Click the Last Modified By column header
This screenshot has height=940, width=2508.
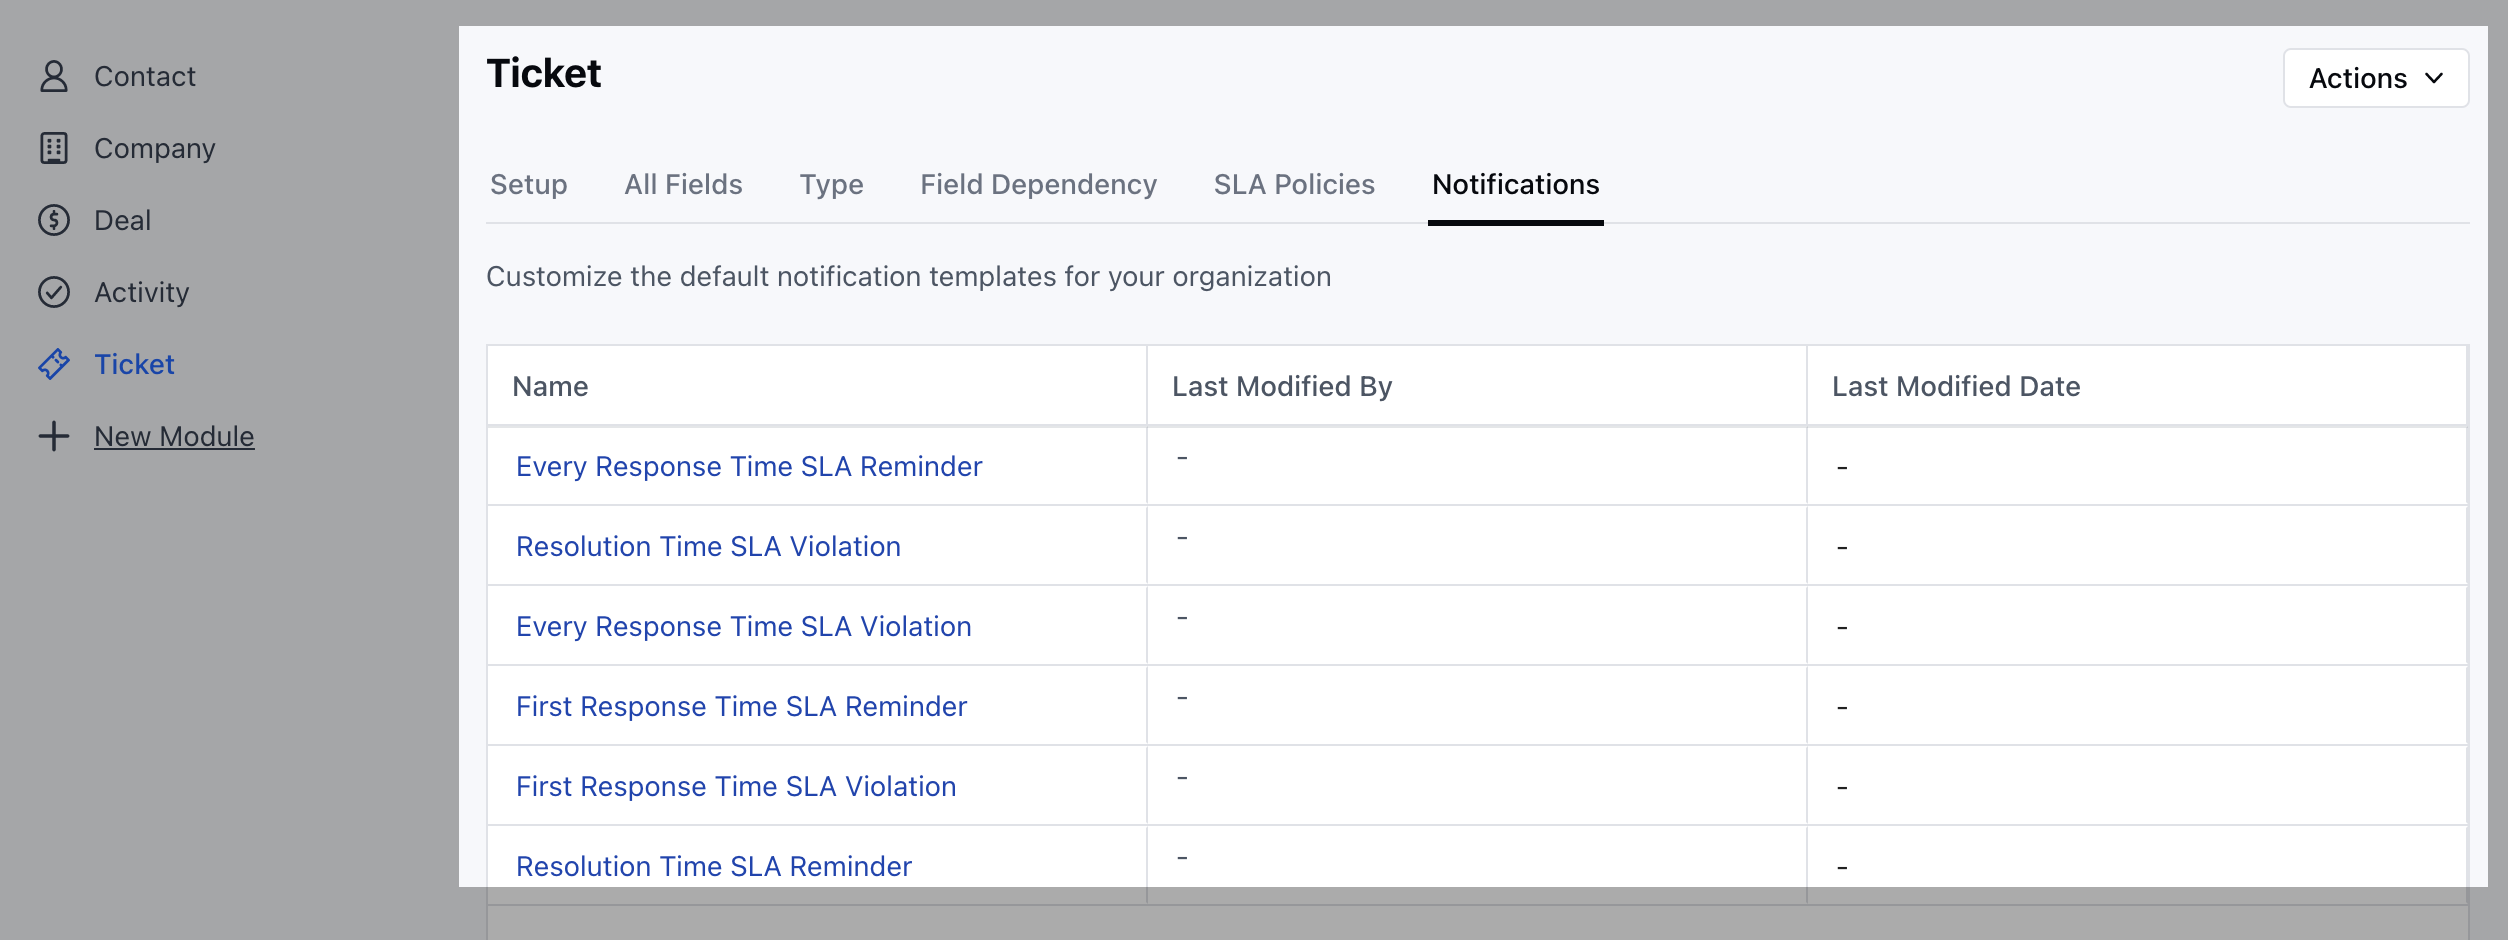coord(1281,386)
